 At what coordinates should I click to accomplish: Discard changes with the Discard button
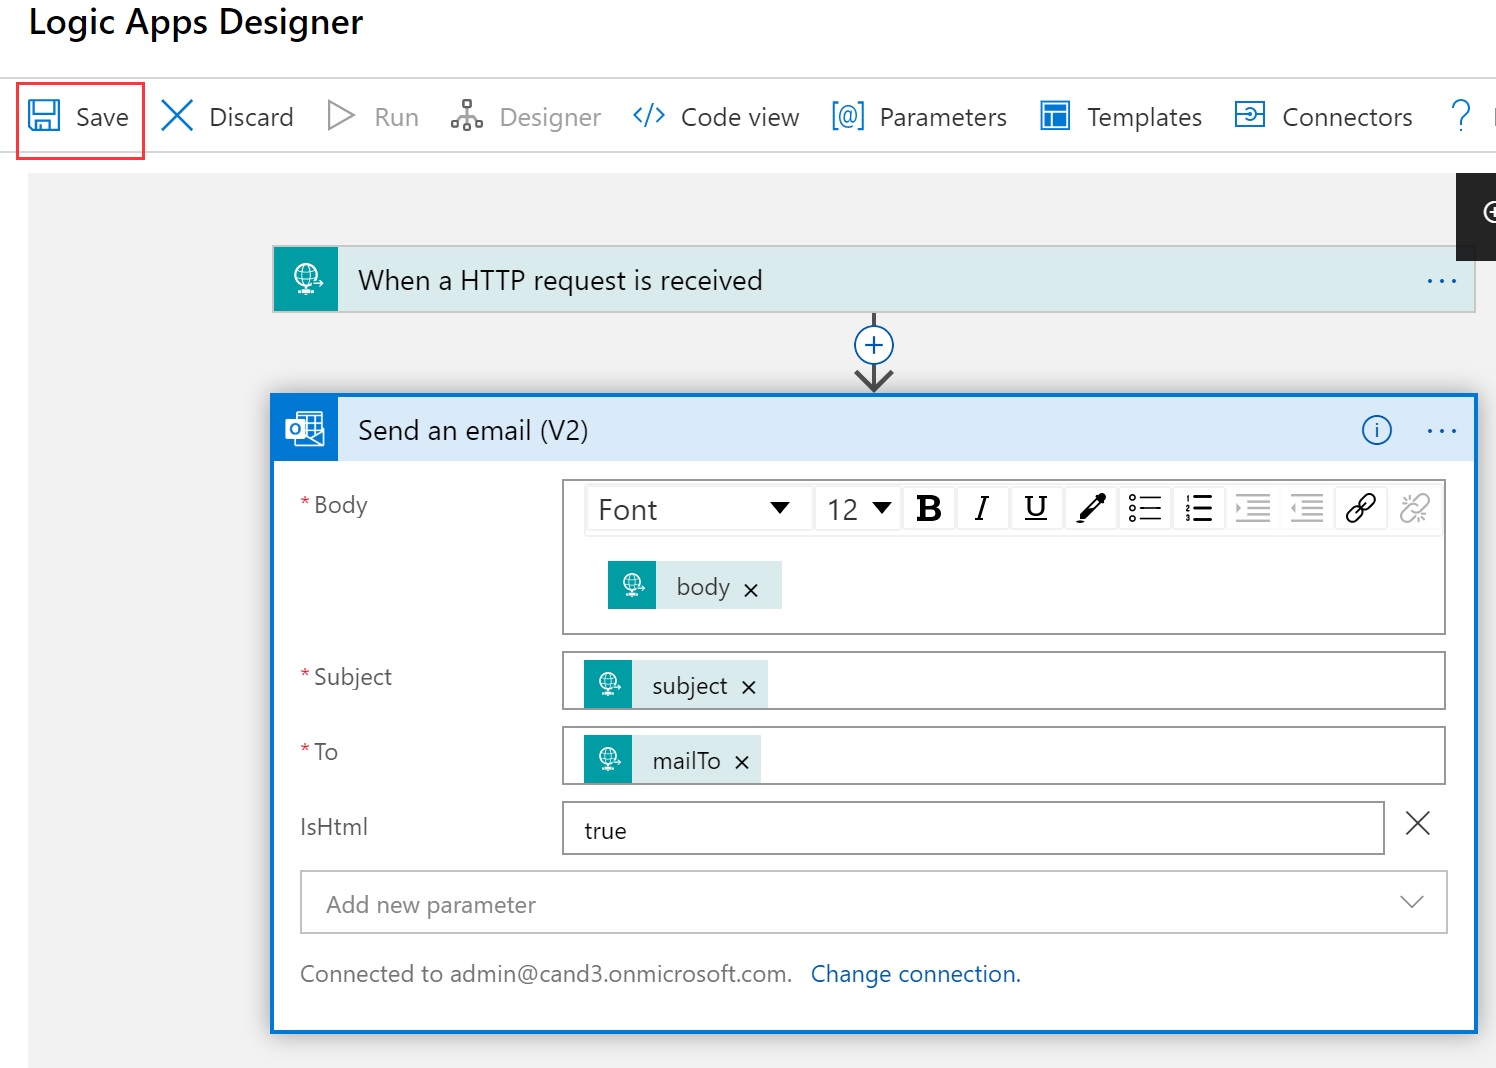coord(227,117)
